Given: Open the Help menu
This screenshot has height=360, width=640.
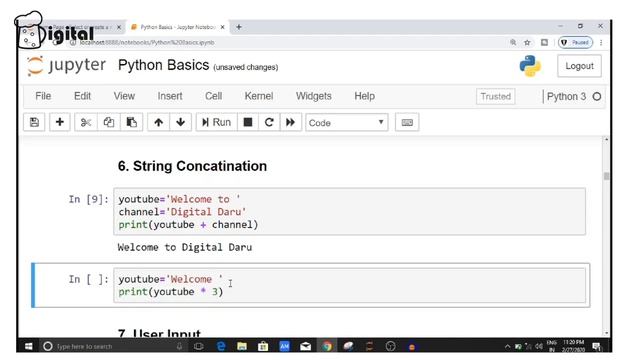Looking at the screenshot, I should (364, 96).
